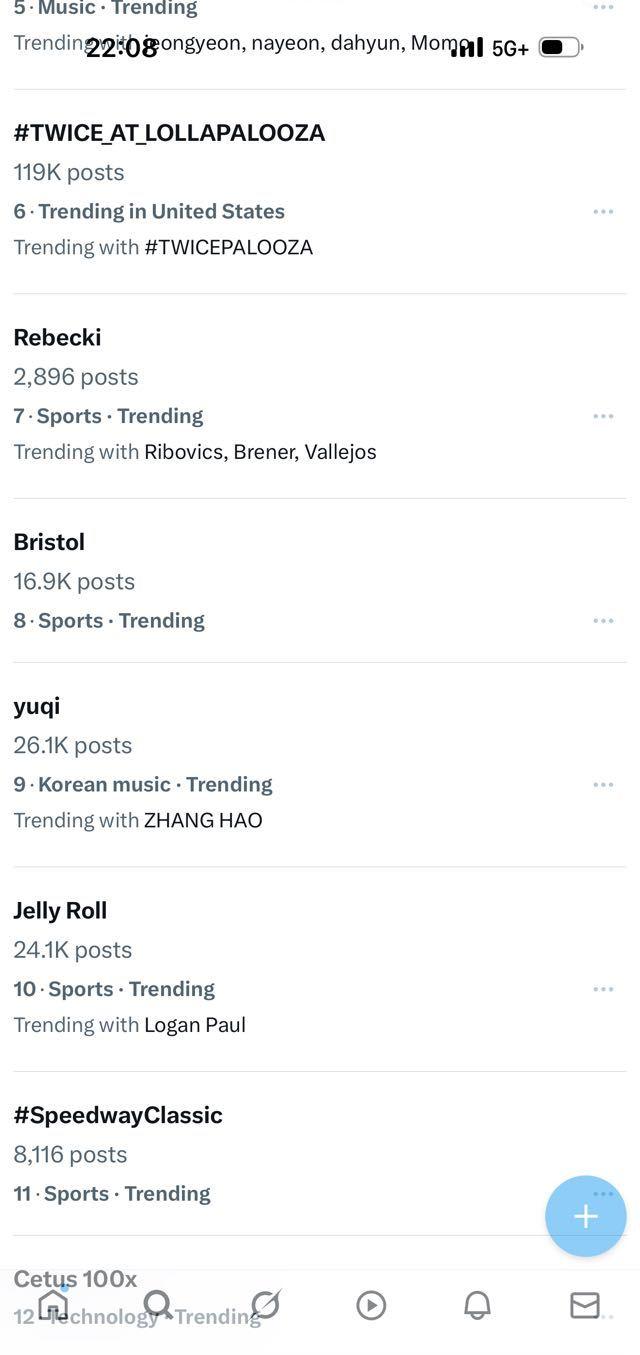Open more options for Rebecki trend

(x=603, y=416)
